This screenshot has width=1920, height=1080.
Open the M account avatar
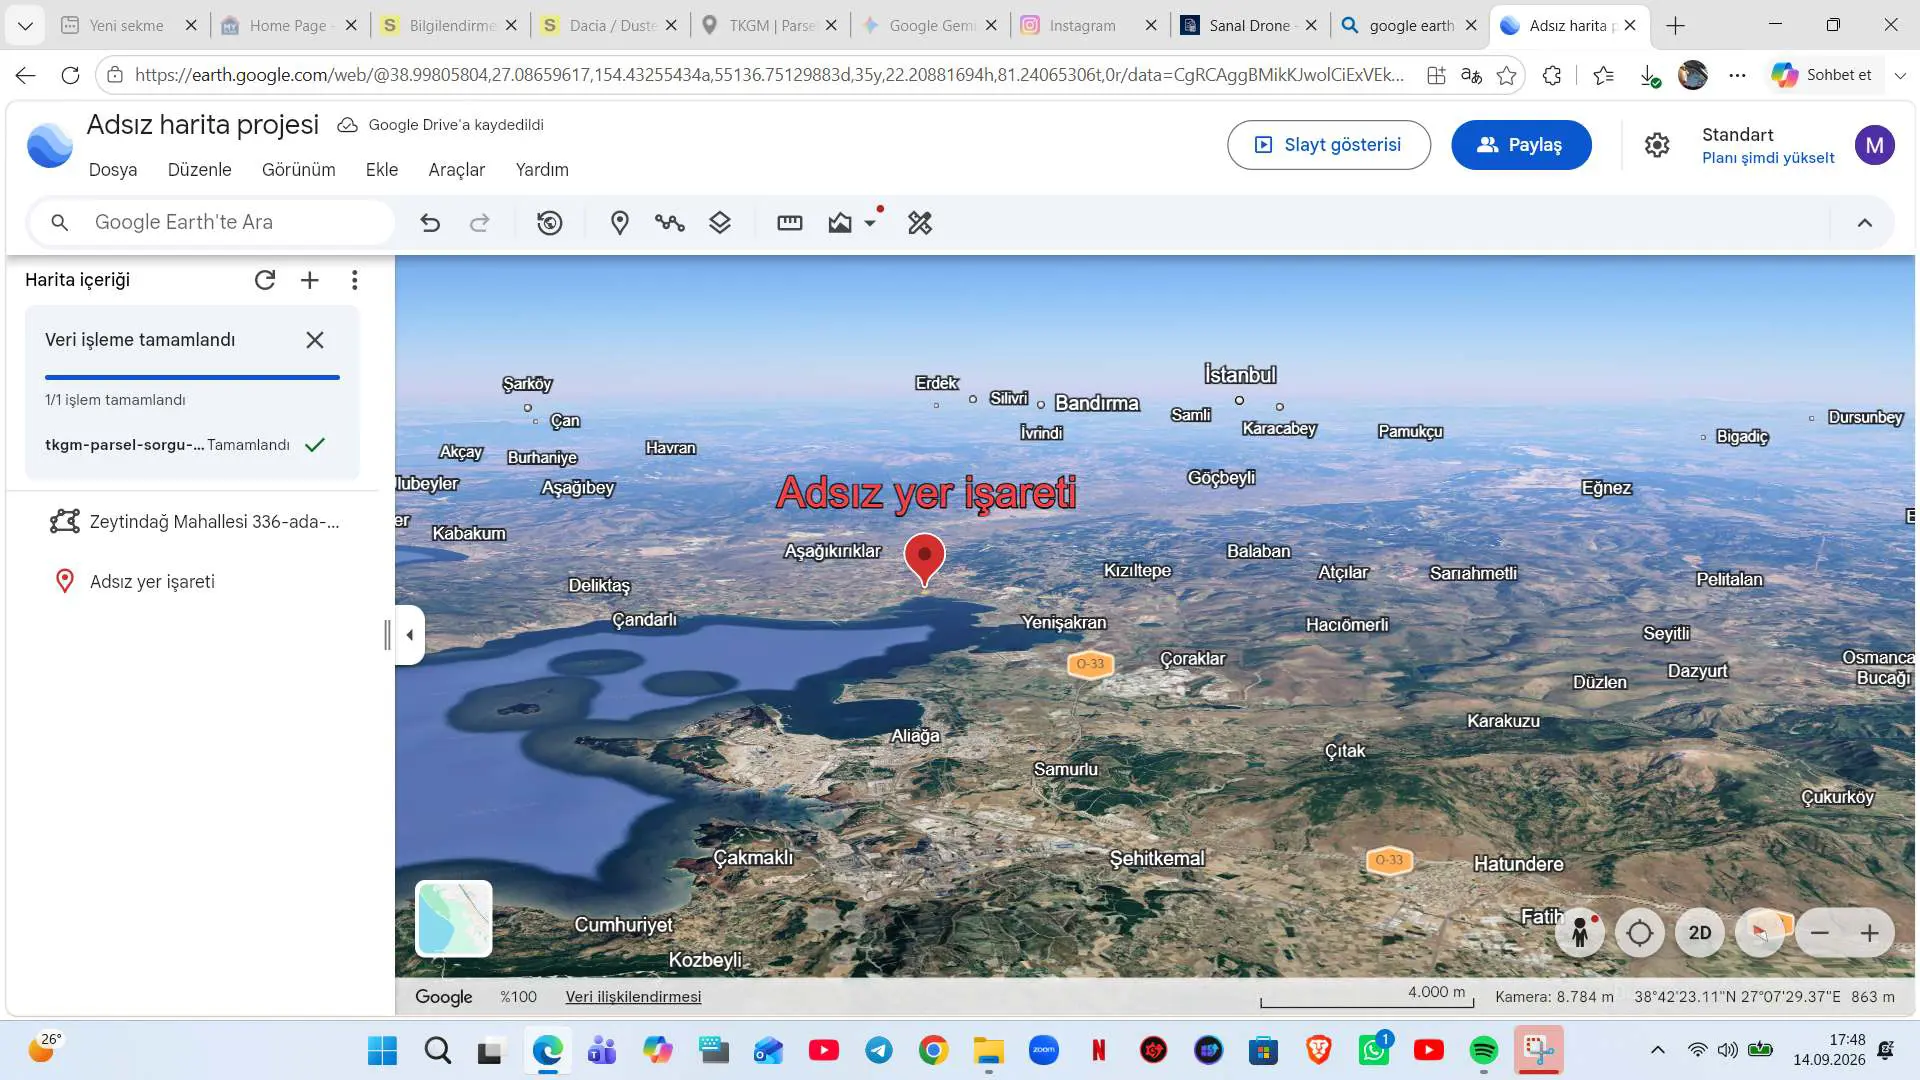1875,145
